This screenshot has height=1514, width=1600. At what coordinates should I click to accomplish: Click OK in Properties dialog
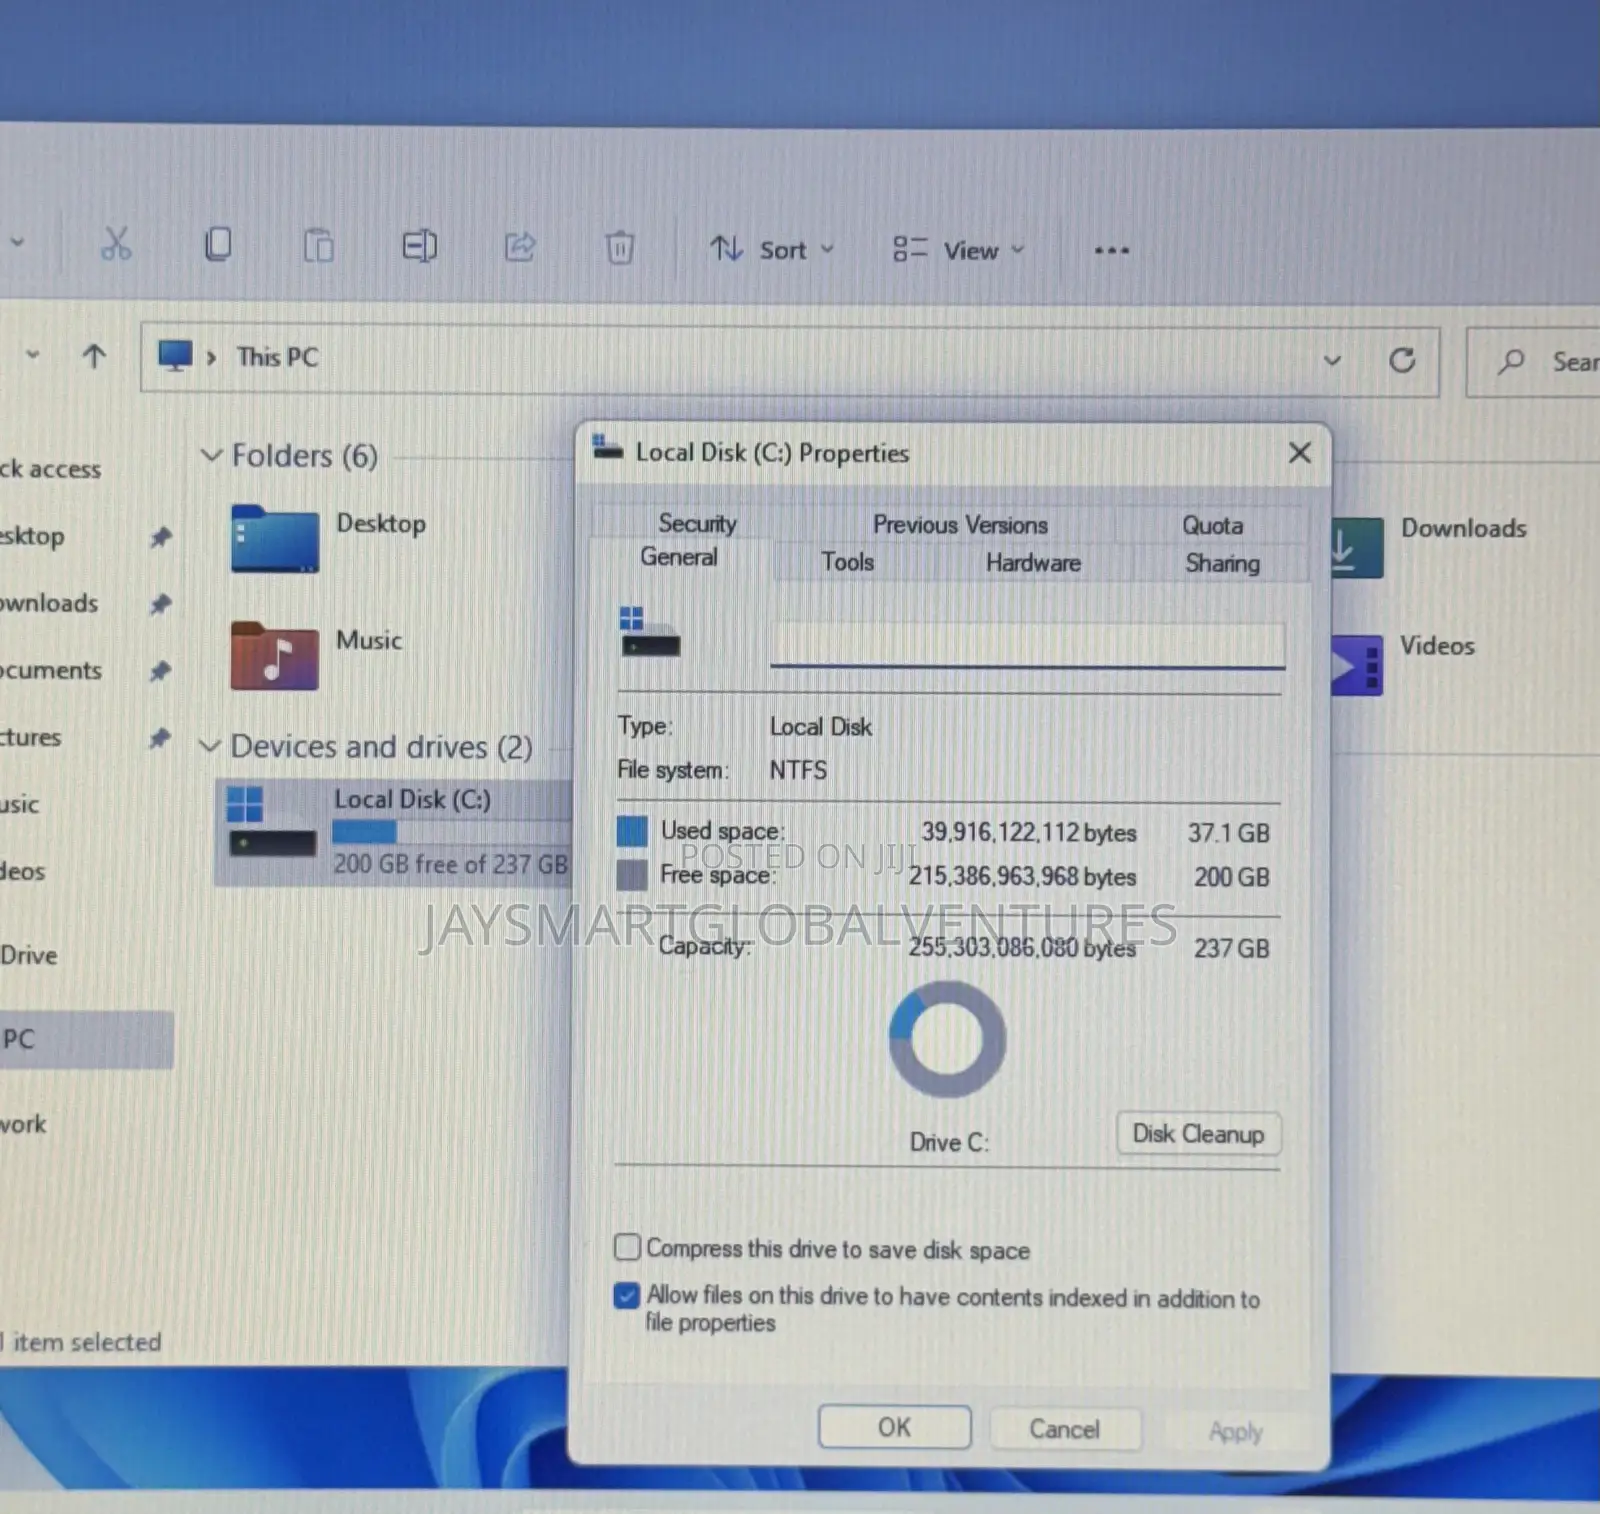pyautogui.click(x=894, y=1427)
